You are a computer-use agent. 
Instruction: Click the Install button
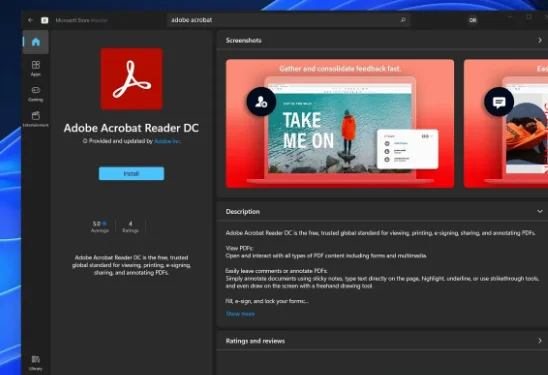click(x=131, y=173)
